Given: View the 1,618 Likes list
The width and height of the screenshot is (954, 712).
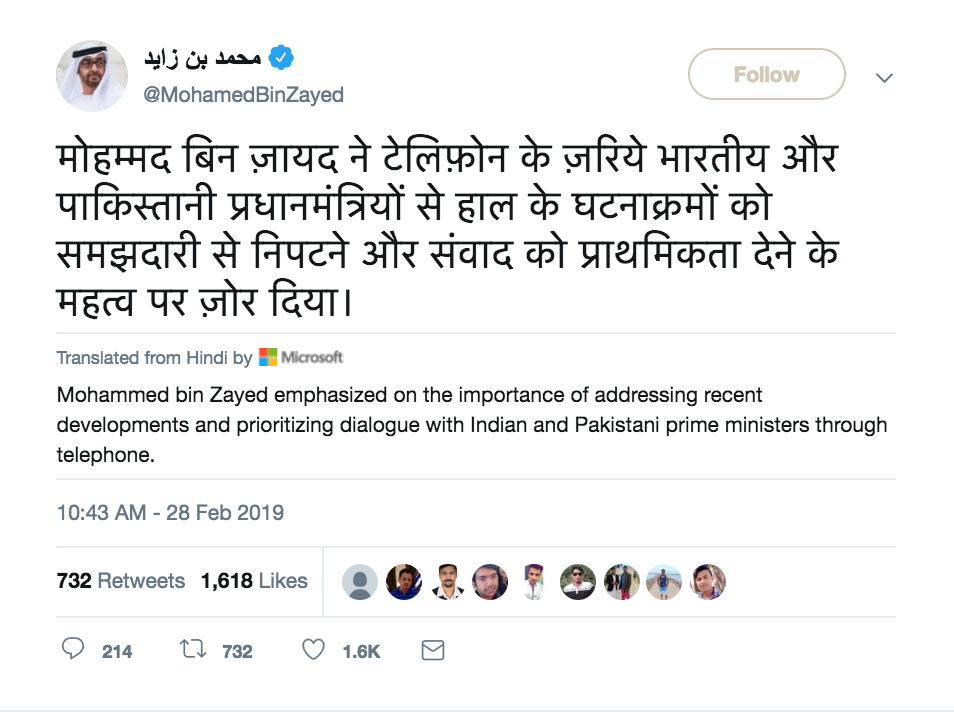Looking at the screenshot, I should pos(254,581).
